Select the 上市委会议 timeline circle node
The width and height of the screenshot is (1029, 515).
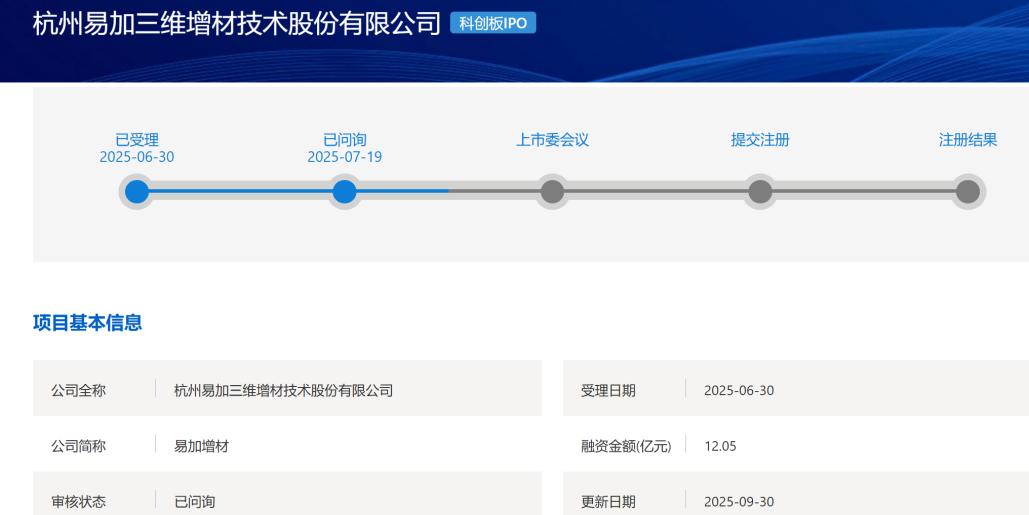(x=552, y=191)
